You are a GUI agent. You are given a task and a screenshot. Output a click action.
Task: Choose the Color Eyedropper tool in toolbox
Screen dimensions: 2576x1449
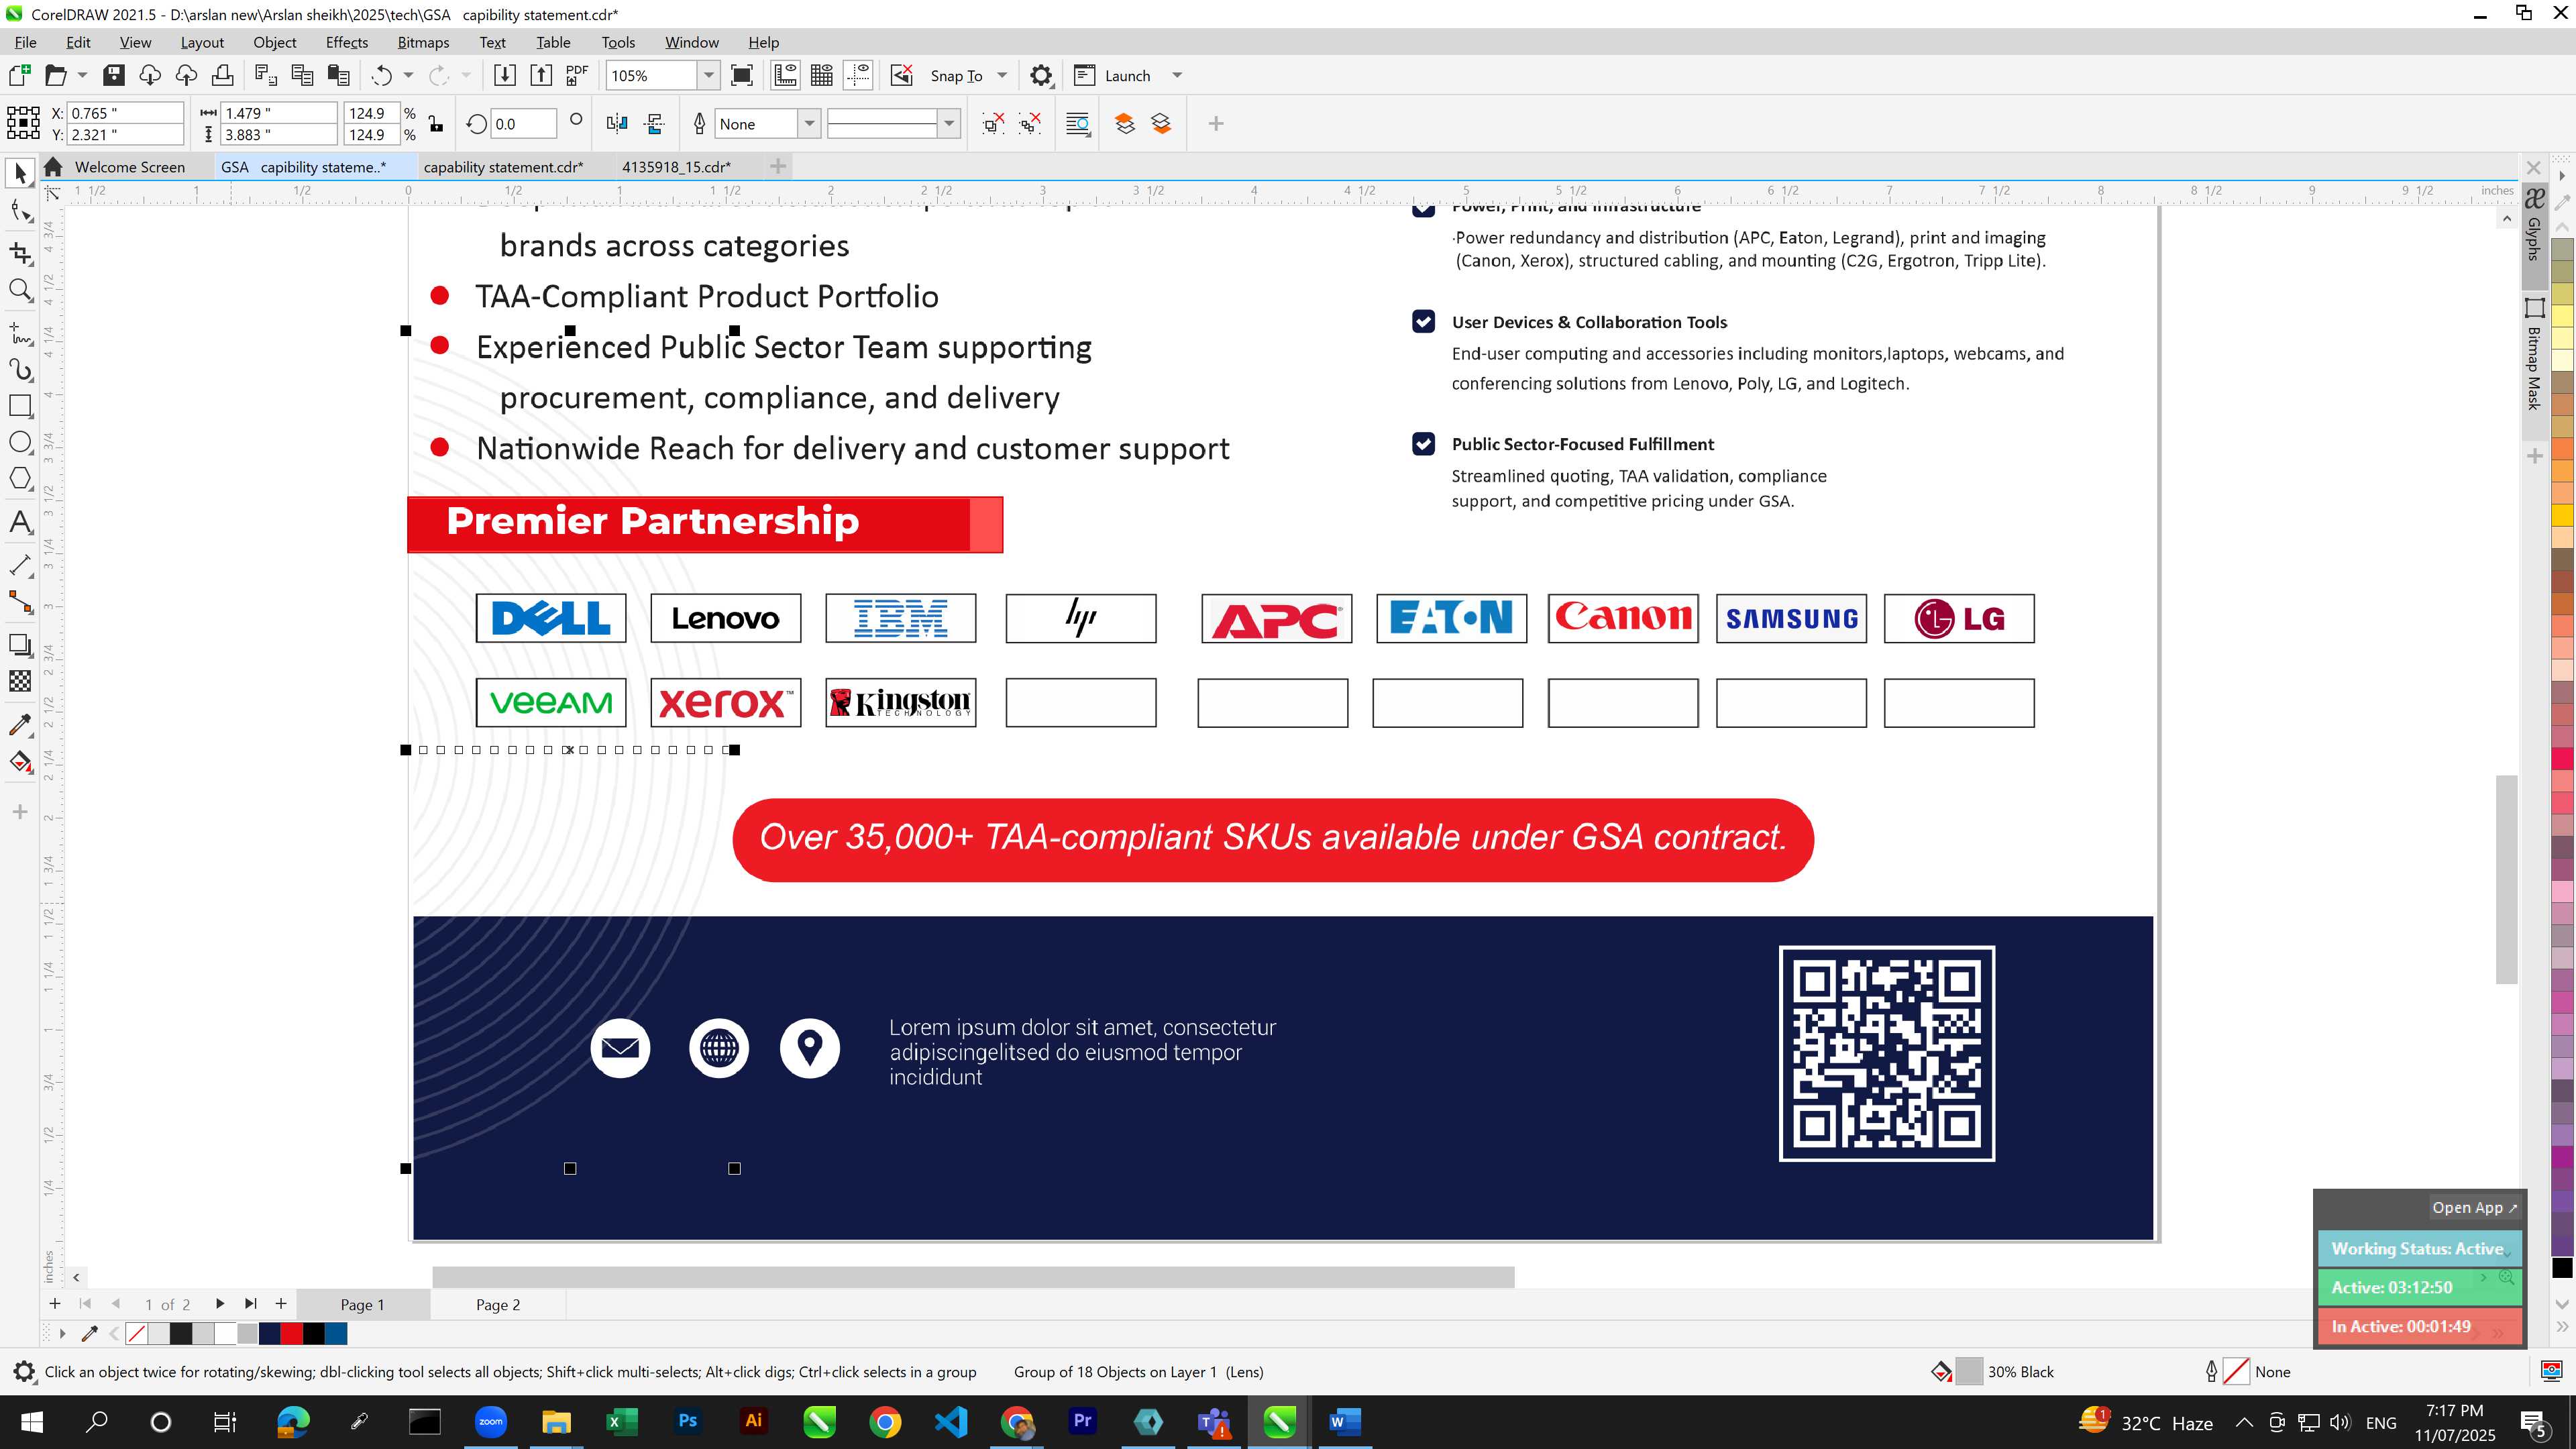click(20, 725)
